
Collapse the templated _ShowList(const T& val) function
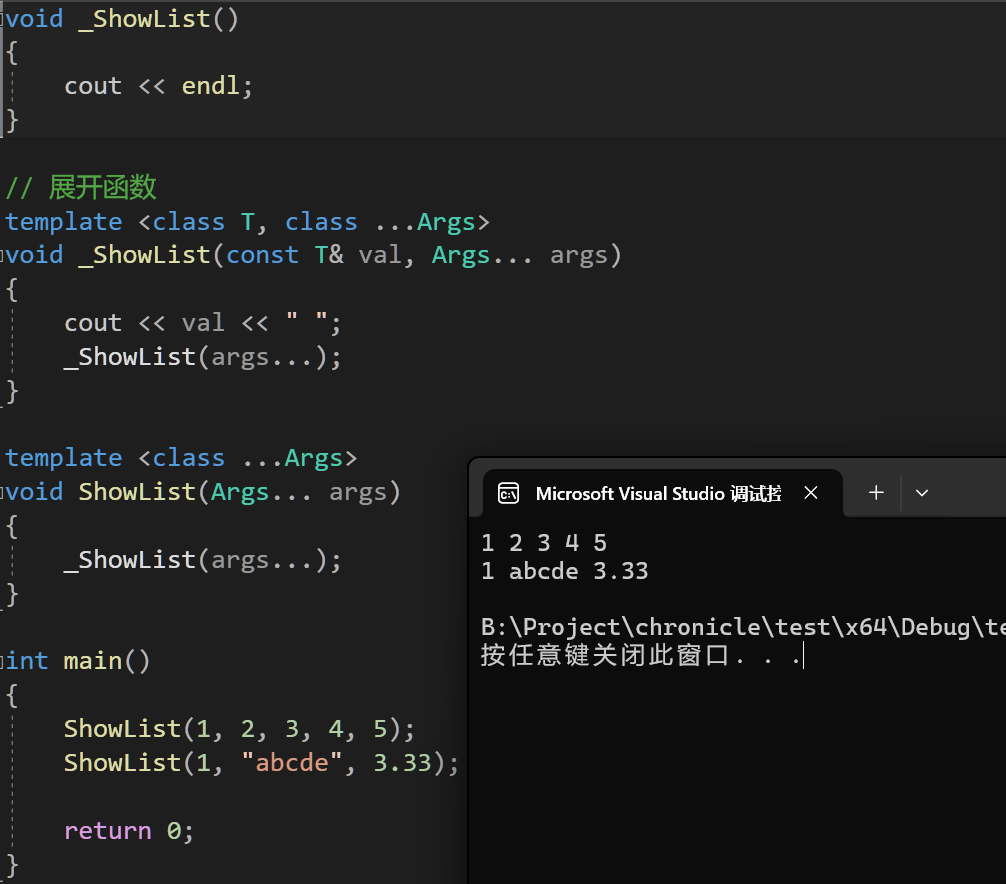tap(2, 256)
